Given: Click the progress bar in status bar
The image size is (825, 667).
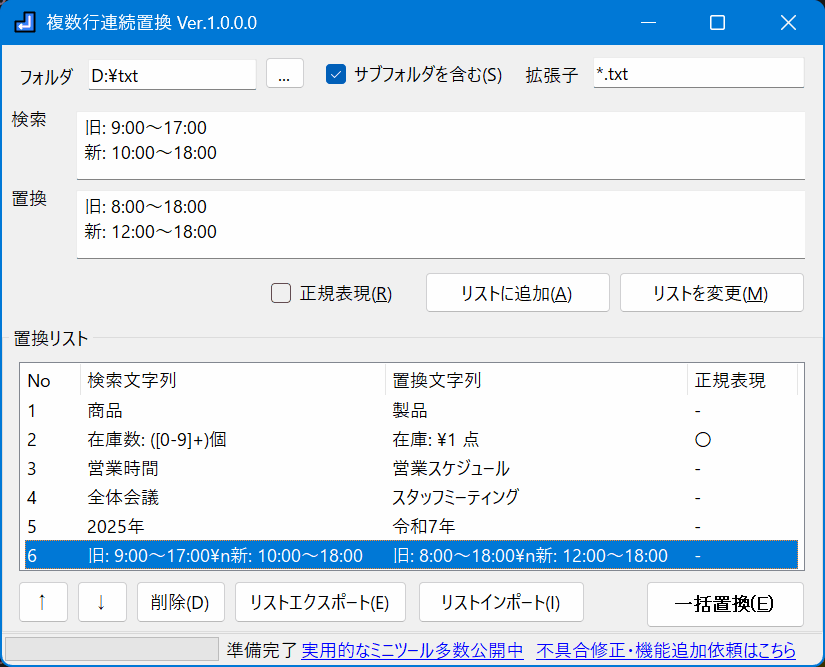Looking at the screenshot, I should 112,650.
